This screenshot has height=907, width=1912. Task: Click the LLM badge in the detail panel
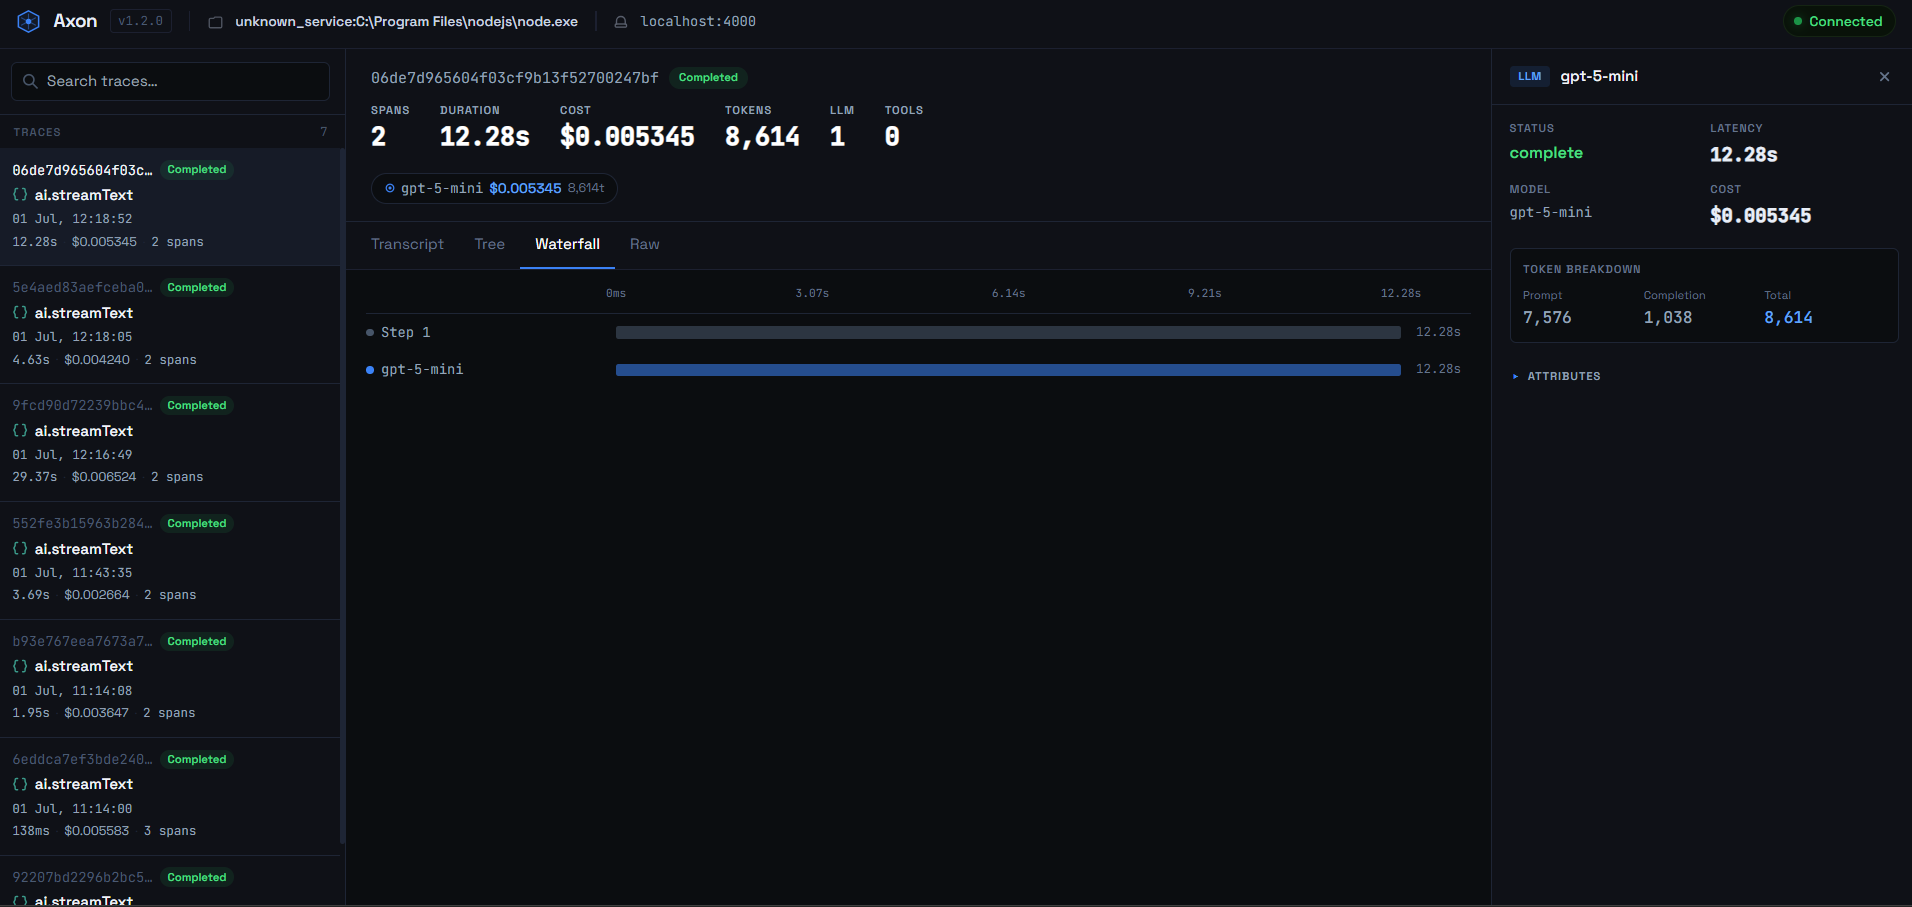[1530, 77]
